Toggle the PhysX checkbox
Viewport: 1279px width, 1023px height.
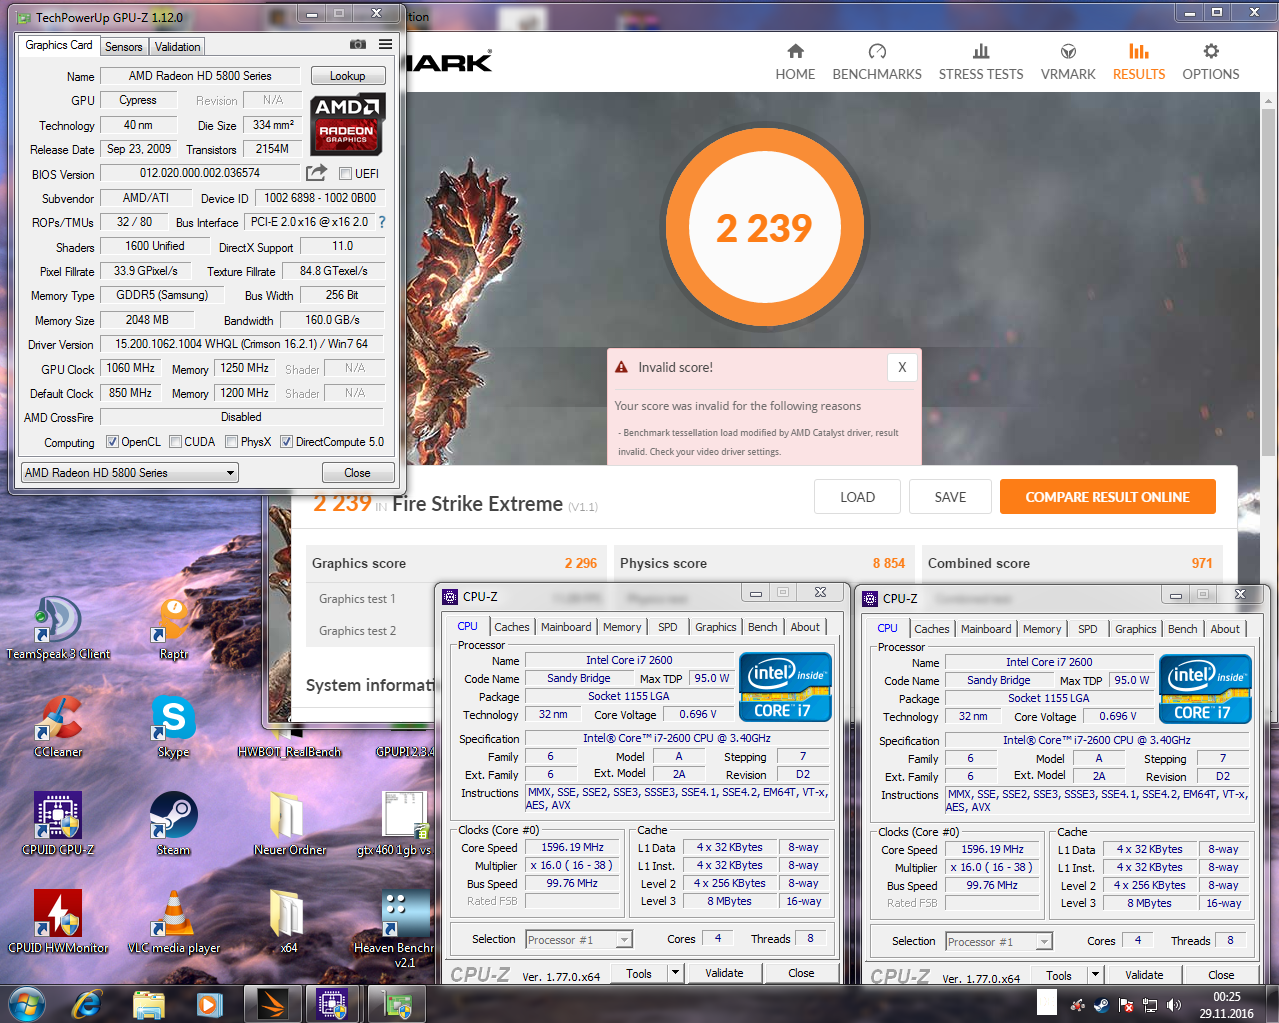231,442
